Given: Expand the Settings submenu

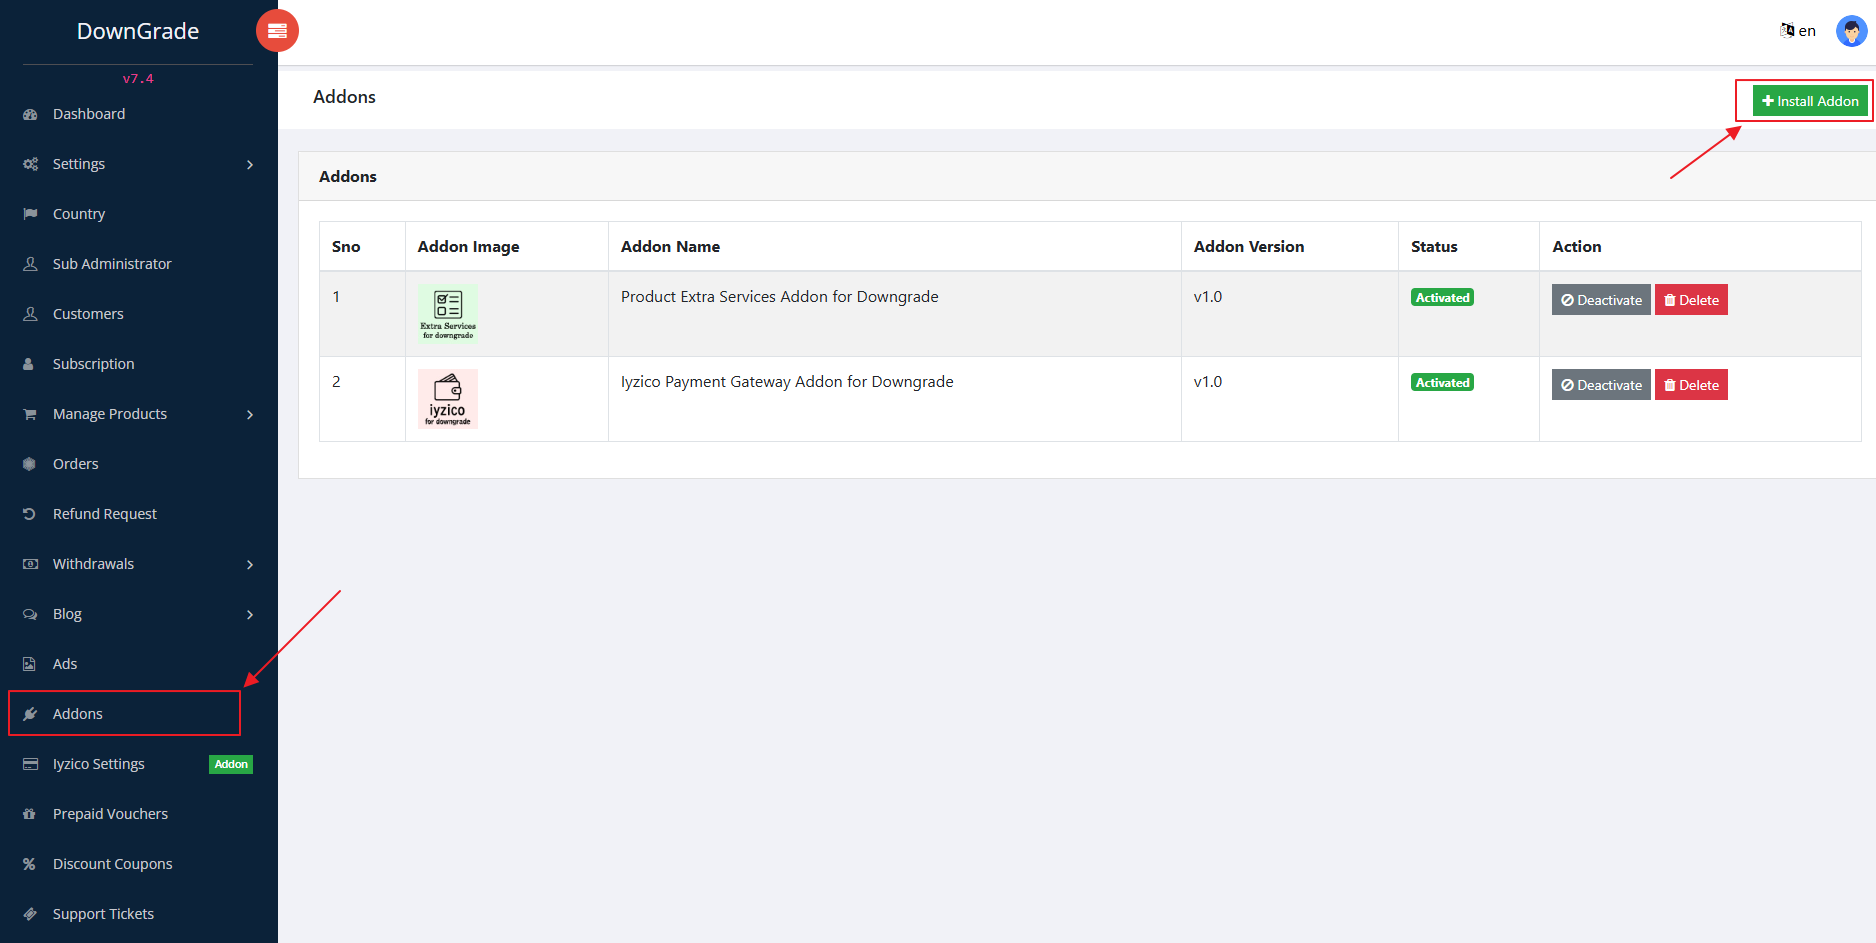Looking at the screenshot, I should 249,165.
